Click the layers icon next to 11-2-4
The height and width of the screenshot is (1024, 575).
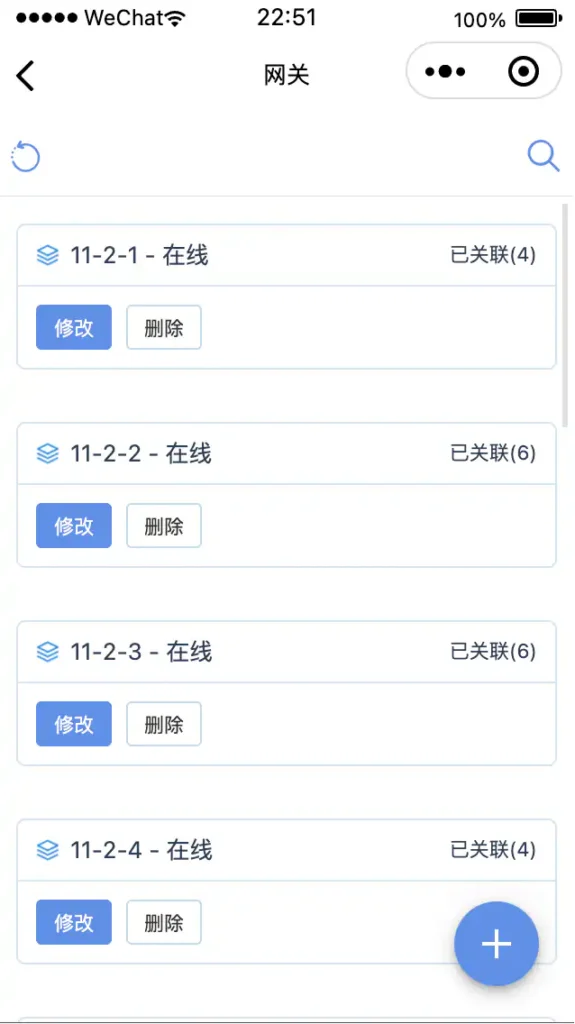48,850
